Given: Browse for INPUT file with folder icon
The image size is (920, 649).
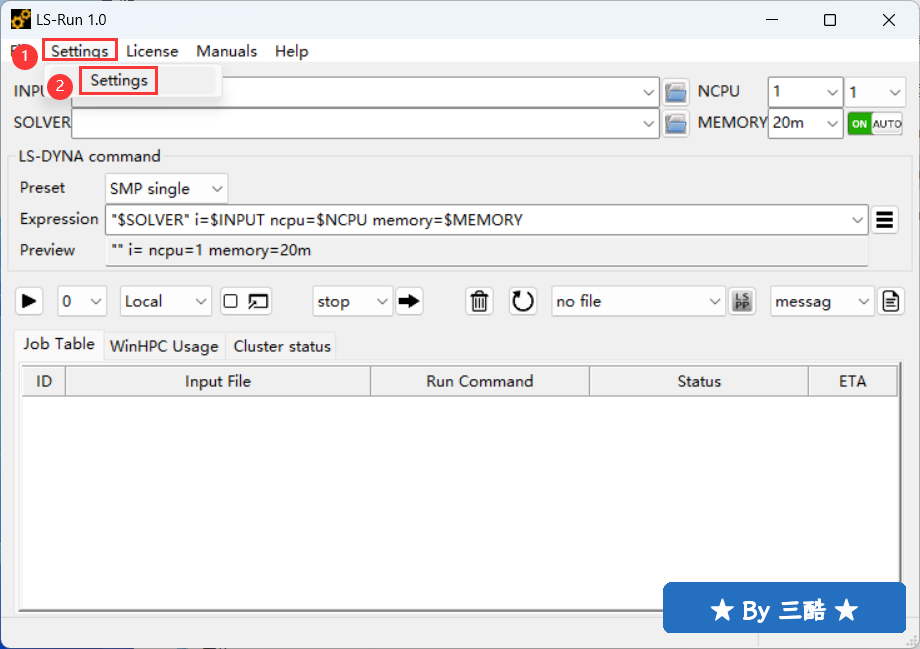Looking at the screenshot, I should (675, 92).
